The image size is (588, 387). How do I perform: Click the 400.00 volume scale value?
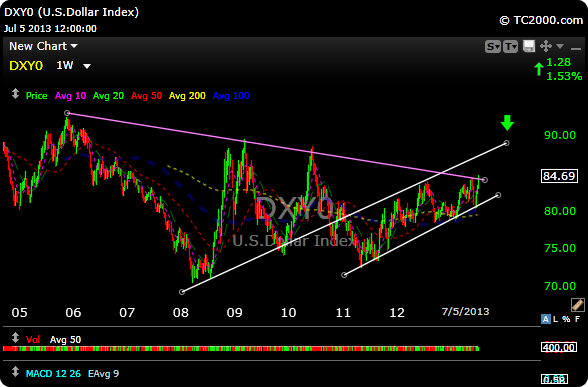[x=559, y=347]
